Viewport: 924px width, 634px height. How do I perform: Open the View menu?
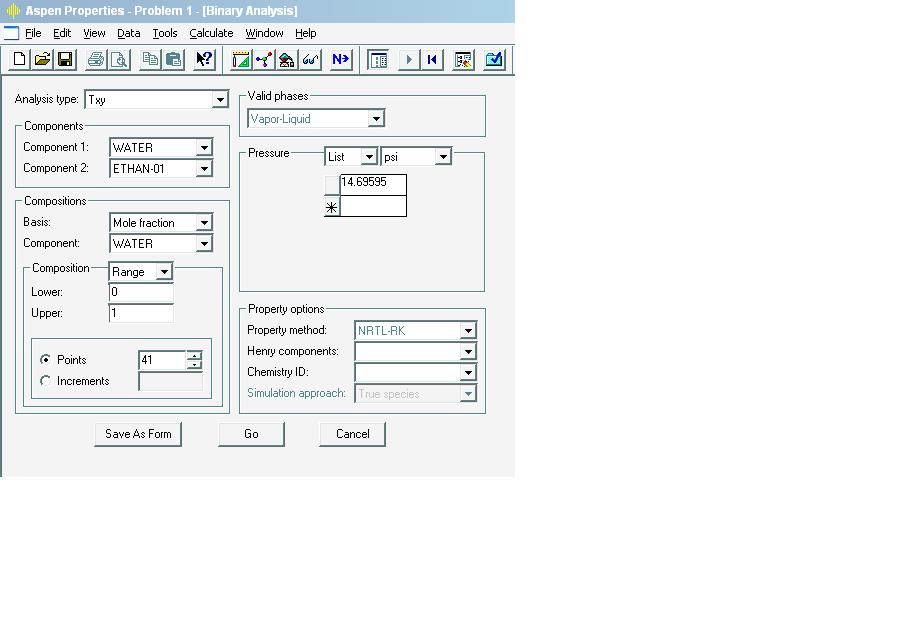94,33
